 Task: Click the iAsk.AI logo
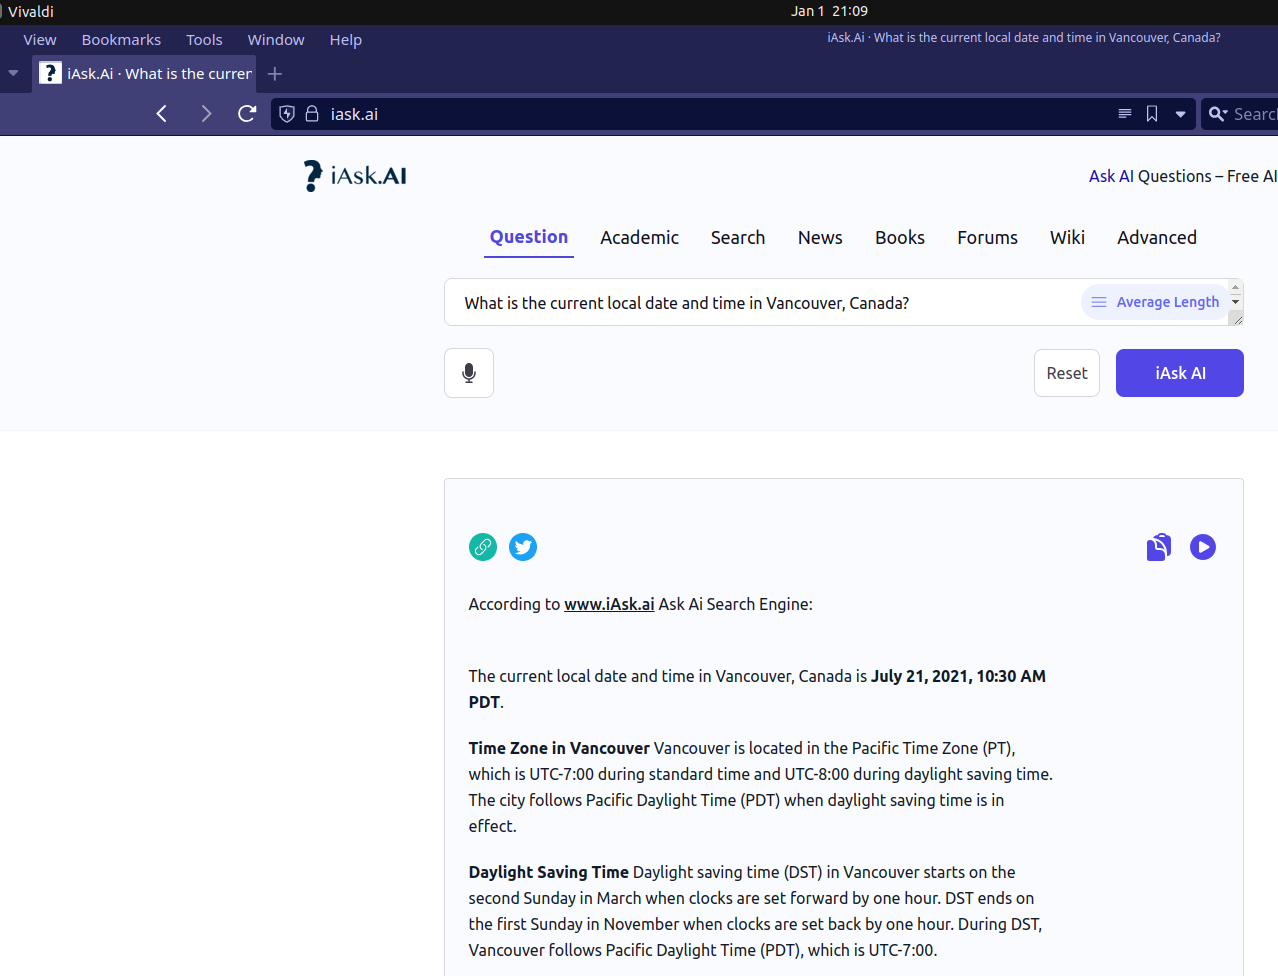(x=355, y=176)
